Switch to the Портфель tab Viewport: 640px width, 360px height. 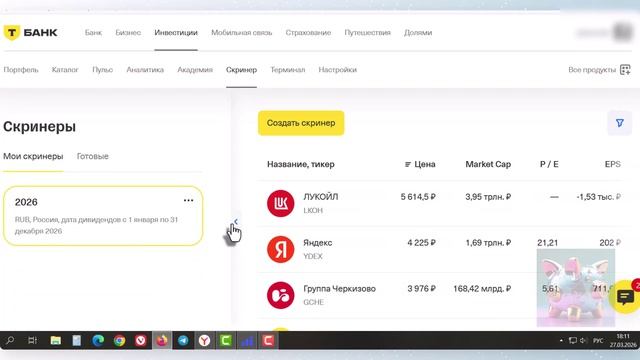pos(21,70)
